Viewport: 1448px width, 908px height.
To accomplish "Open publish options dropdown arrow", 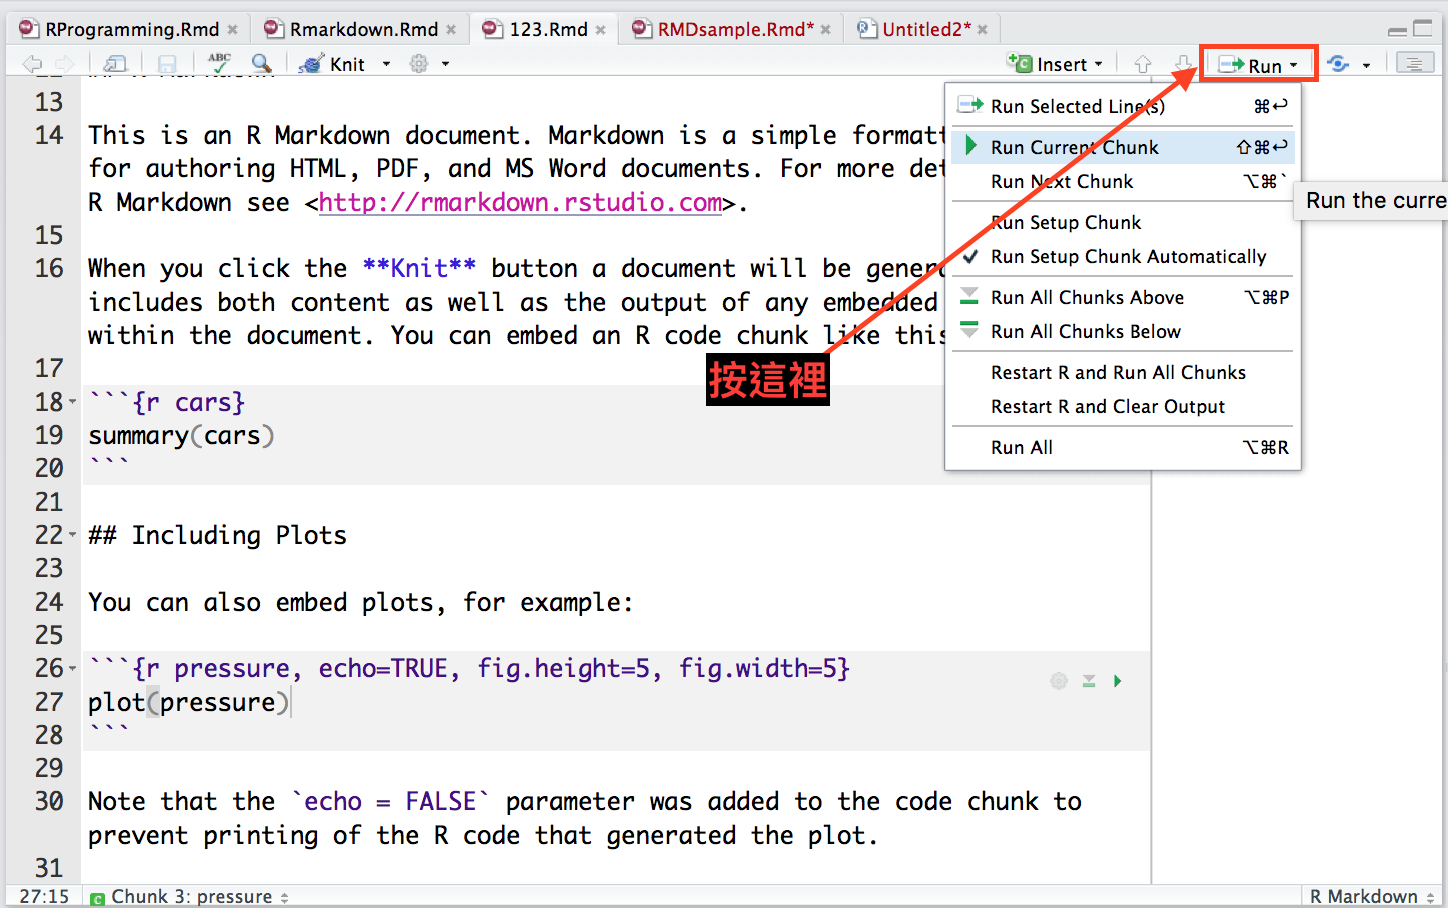I will pos(1366,65).
